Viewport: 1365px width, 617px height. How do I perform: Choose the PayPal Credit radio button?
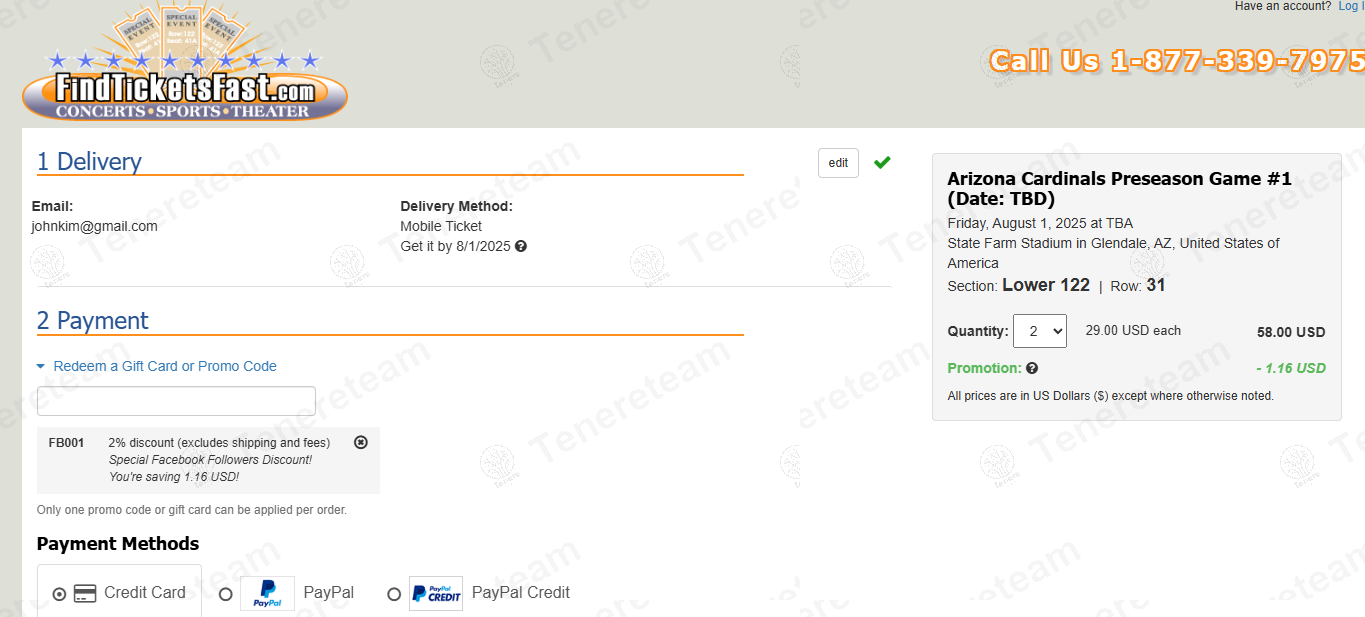click(x=394, y=594)
